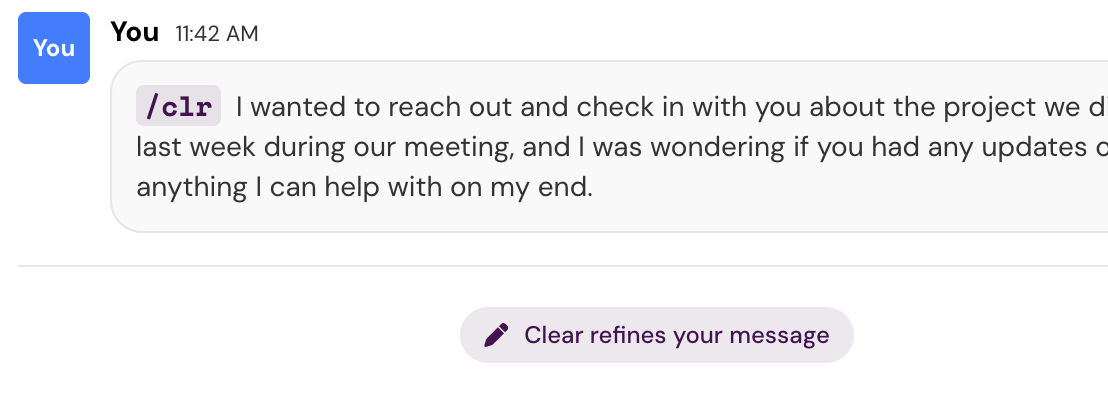Click 'I wanted to reach out' text
This screenshot has height=400, width=1108.
[340, 106]
